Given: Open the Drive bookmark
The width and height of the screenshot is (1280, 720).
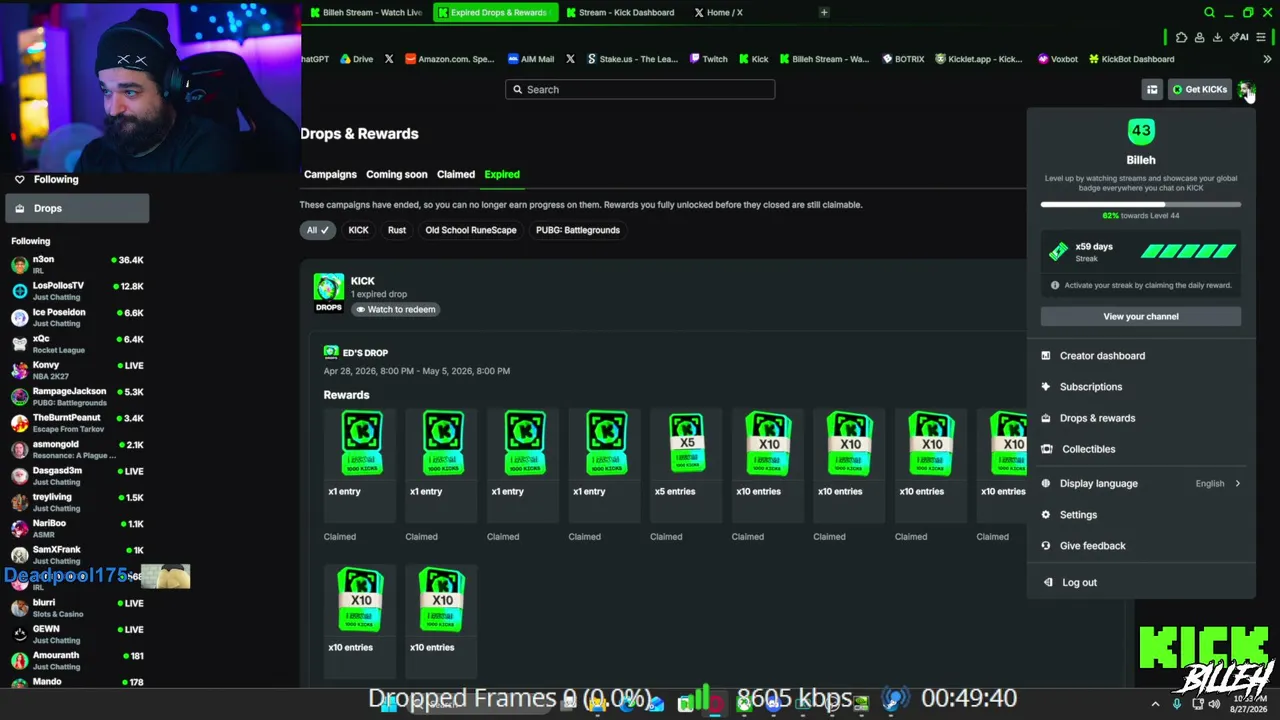Looking at the screenshot, I should pos(356,59).
